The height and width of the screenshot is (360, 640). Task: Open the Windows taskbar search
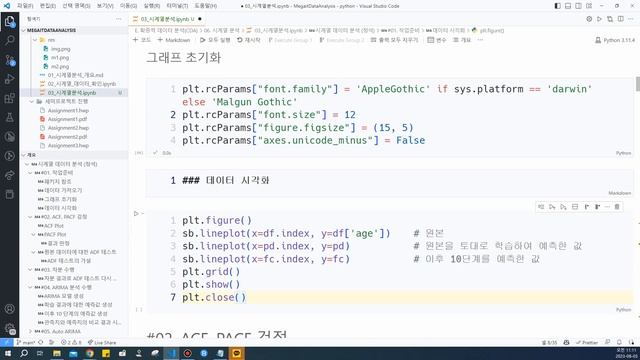(24, 353)
